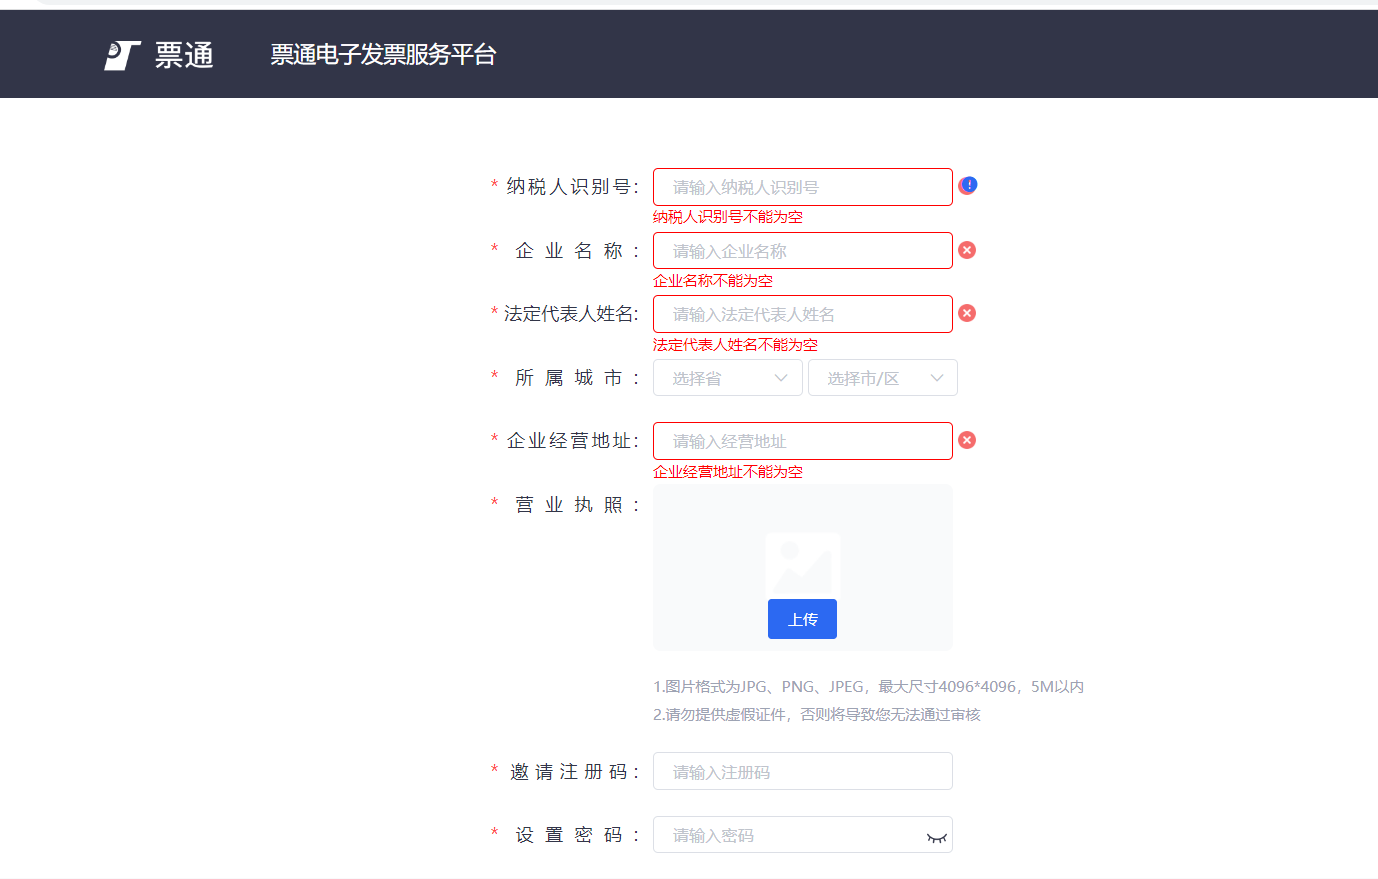The height and width of the screenshot is (879, 1378).
Task: Click the 邀请注册码 field label
Action: tap(573, 772)
